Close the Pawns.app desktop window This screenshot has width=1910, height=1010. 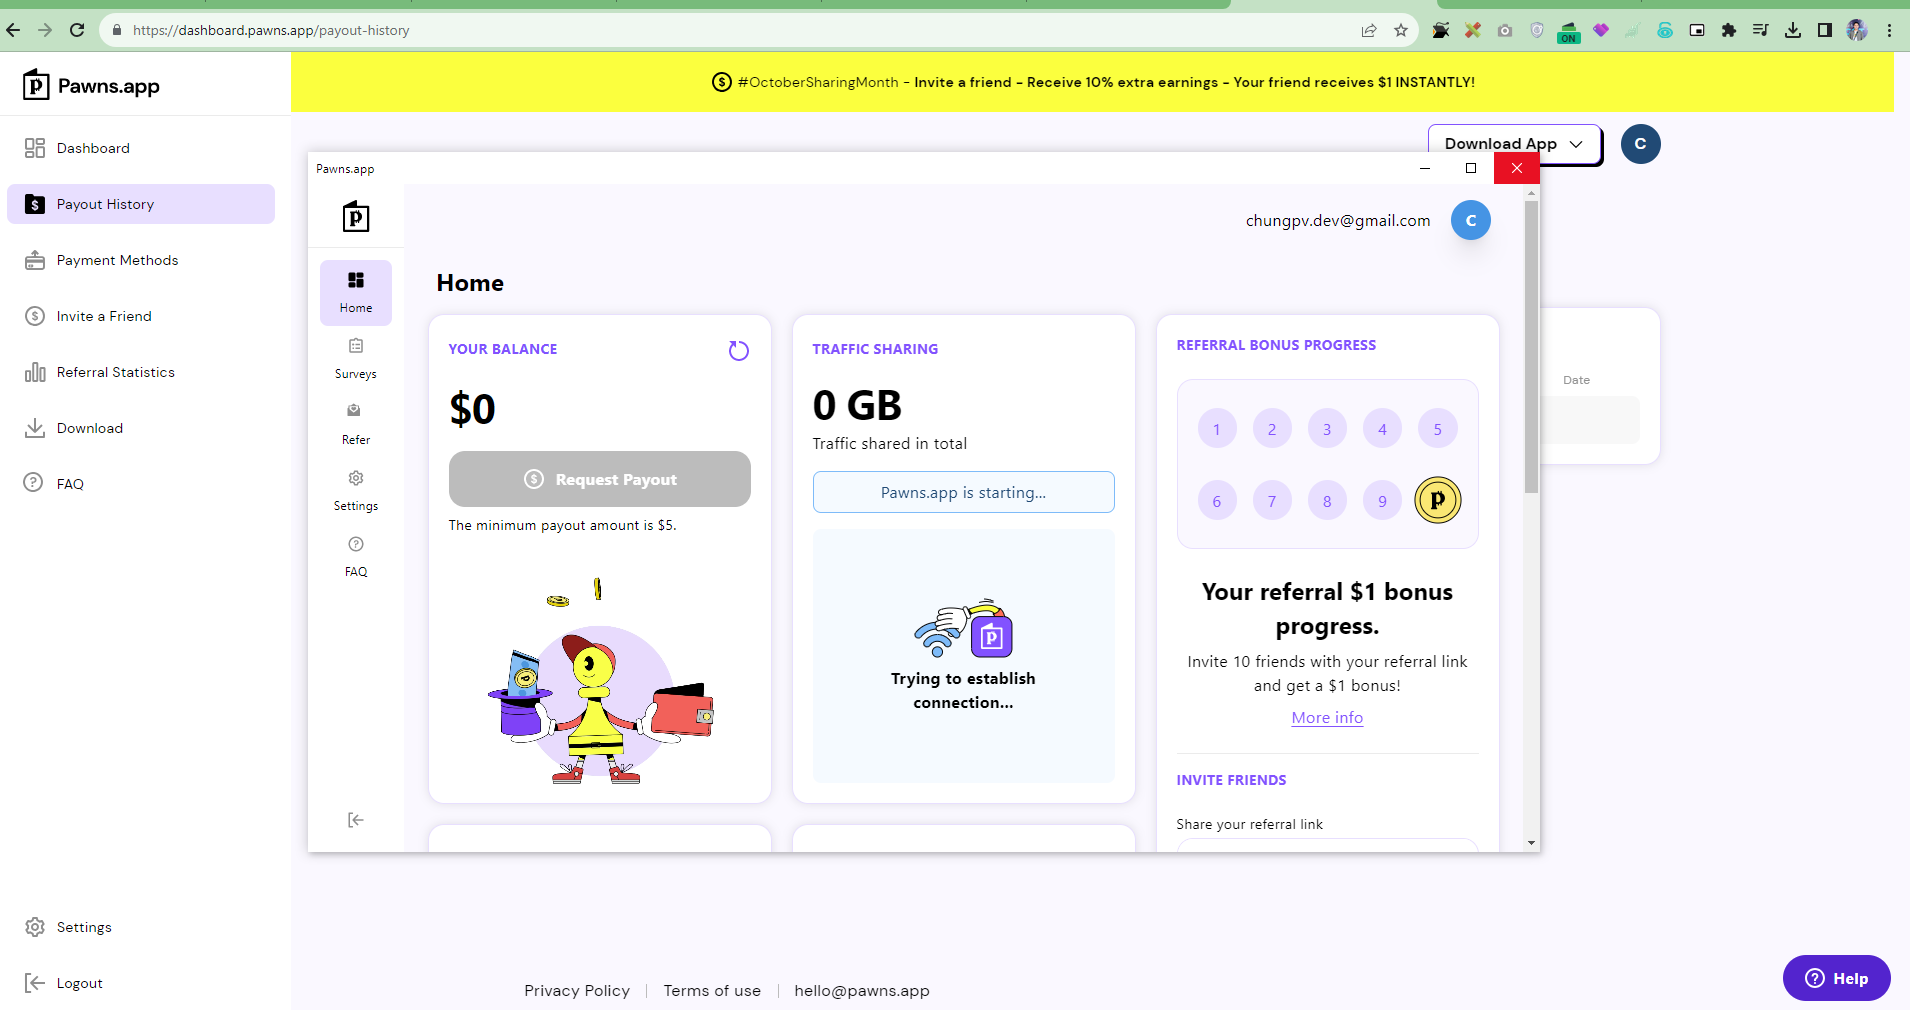coord(1517,168)
